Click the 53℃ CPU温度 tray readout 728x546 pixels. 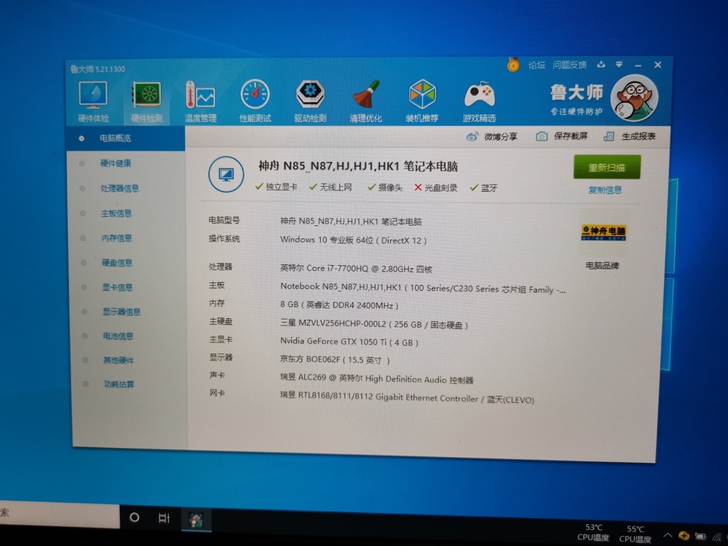[593, 533]
